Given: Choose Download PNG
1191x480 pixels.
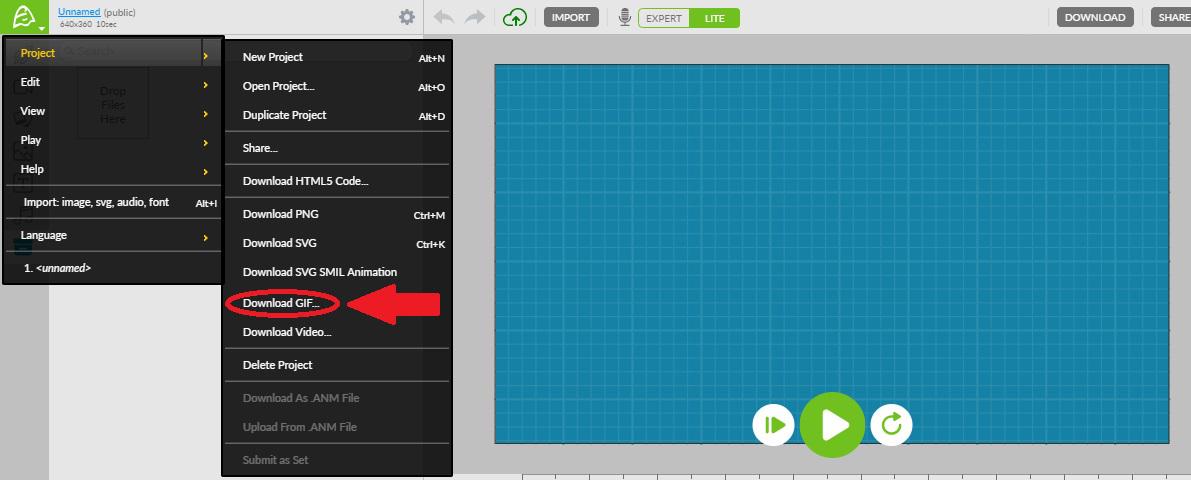Looking at the screenshot, I should pos(336,214).
